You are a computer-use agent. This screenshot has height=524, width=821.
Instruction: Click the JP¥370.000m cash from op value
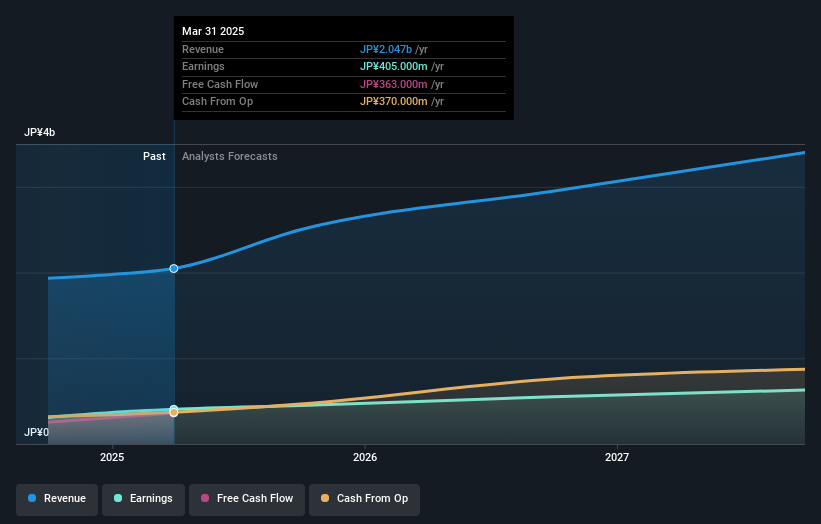[394, 102]
